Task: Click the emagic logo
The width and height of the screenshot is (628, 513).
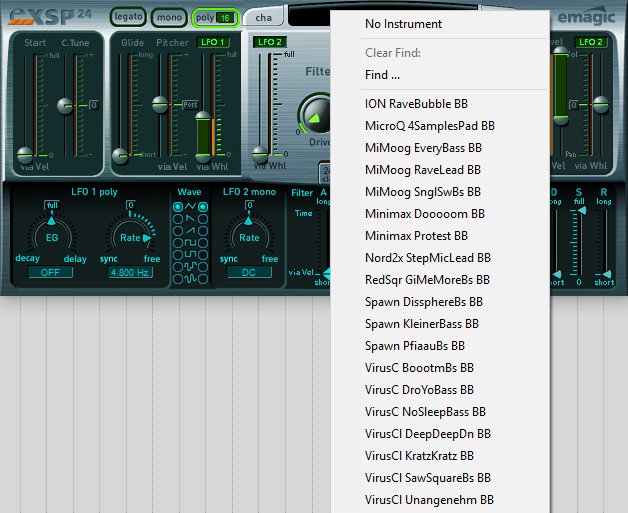Action: tap(586, 17)
